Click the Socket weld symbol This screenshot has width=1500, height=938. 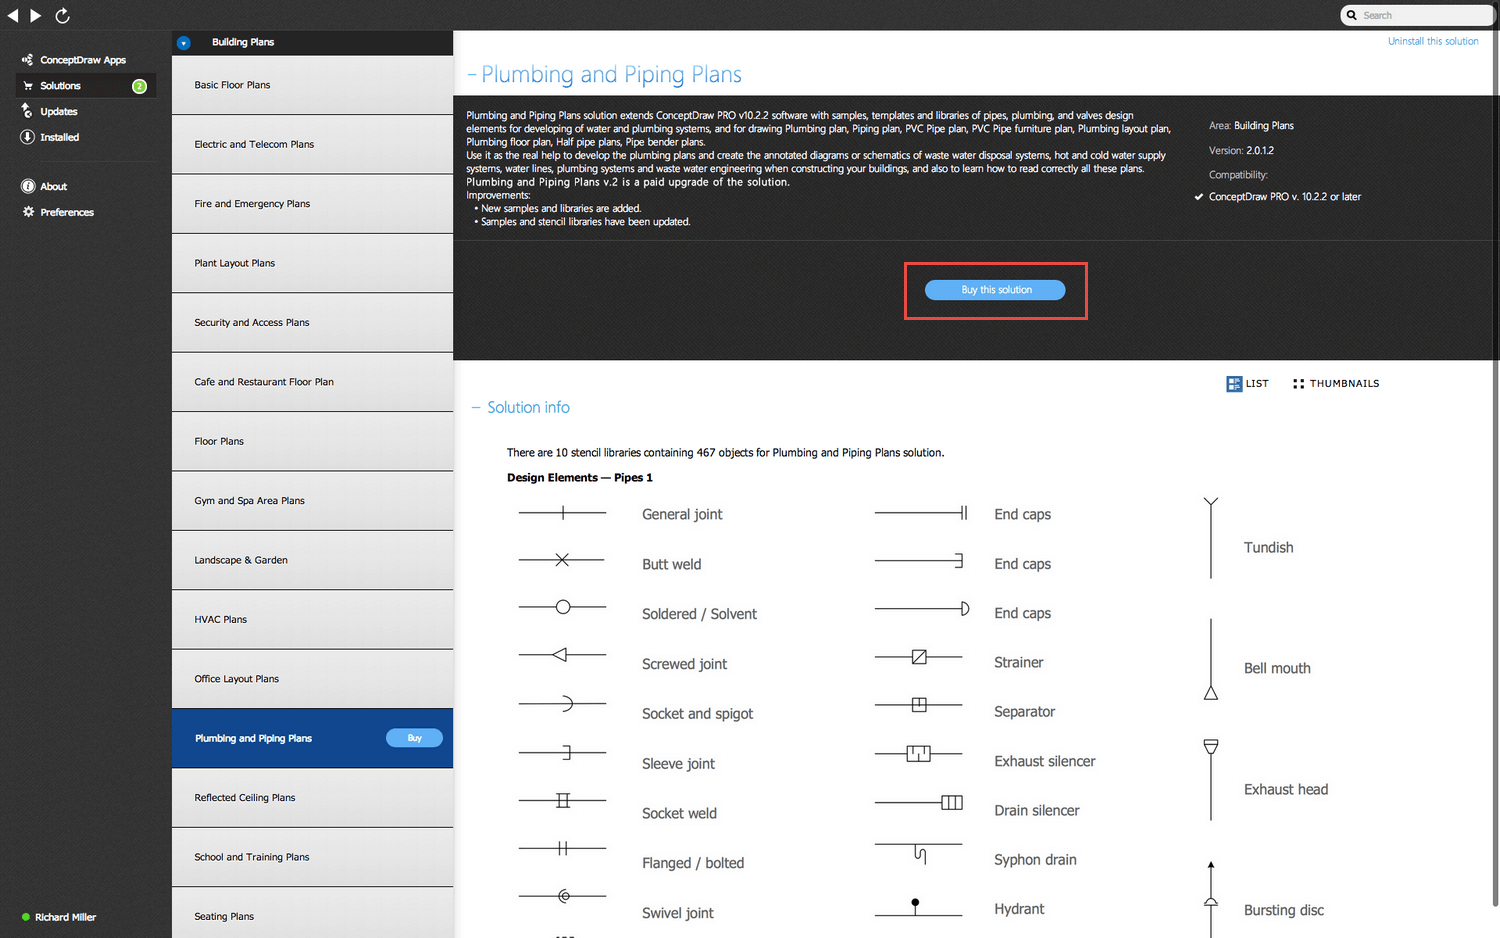tap(562, 800)
